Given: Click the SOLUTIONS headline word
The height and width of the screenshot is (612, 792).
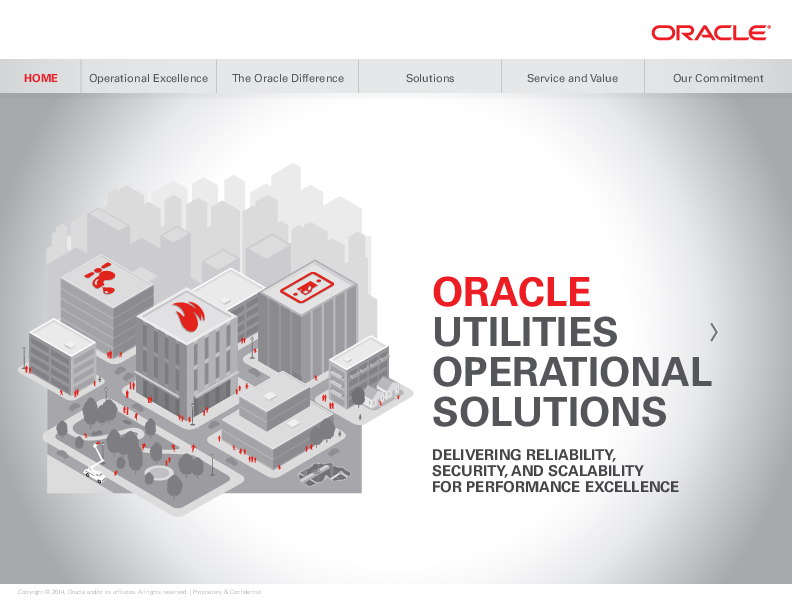Looking at the screenshot, I should [550, 412].
